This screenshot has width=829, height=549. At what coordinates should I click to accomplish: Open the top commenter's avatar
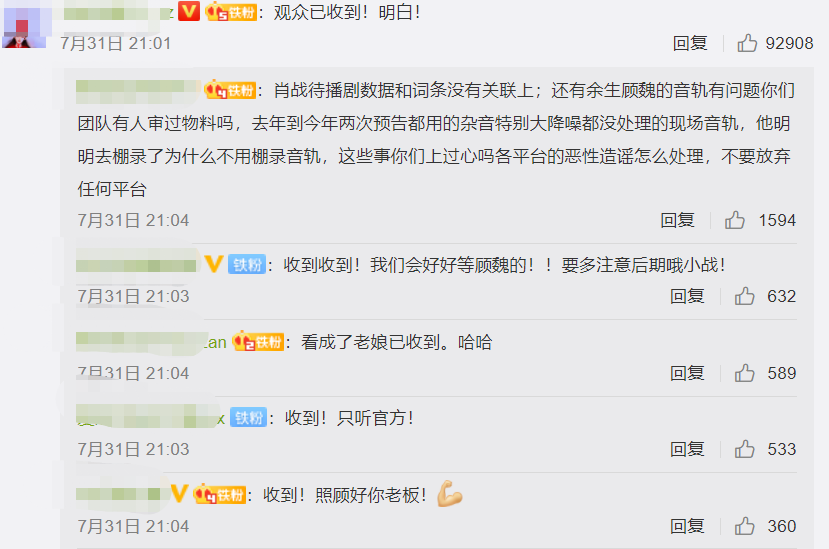(x=25, y=24)
